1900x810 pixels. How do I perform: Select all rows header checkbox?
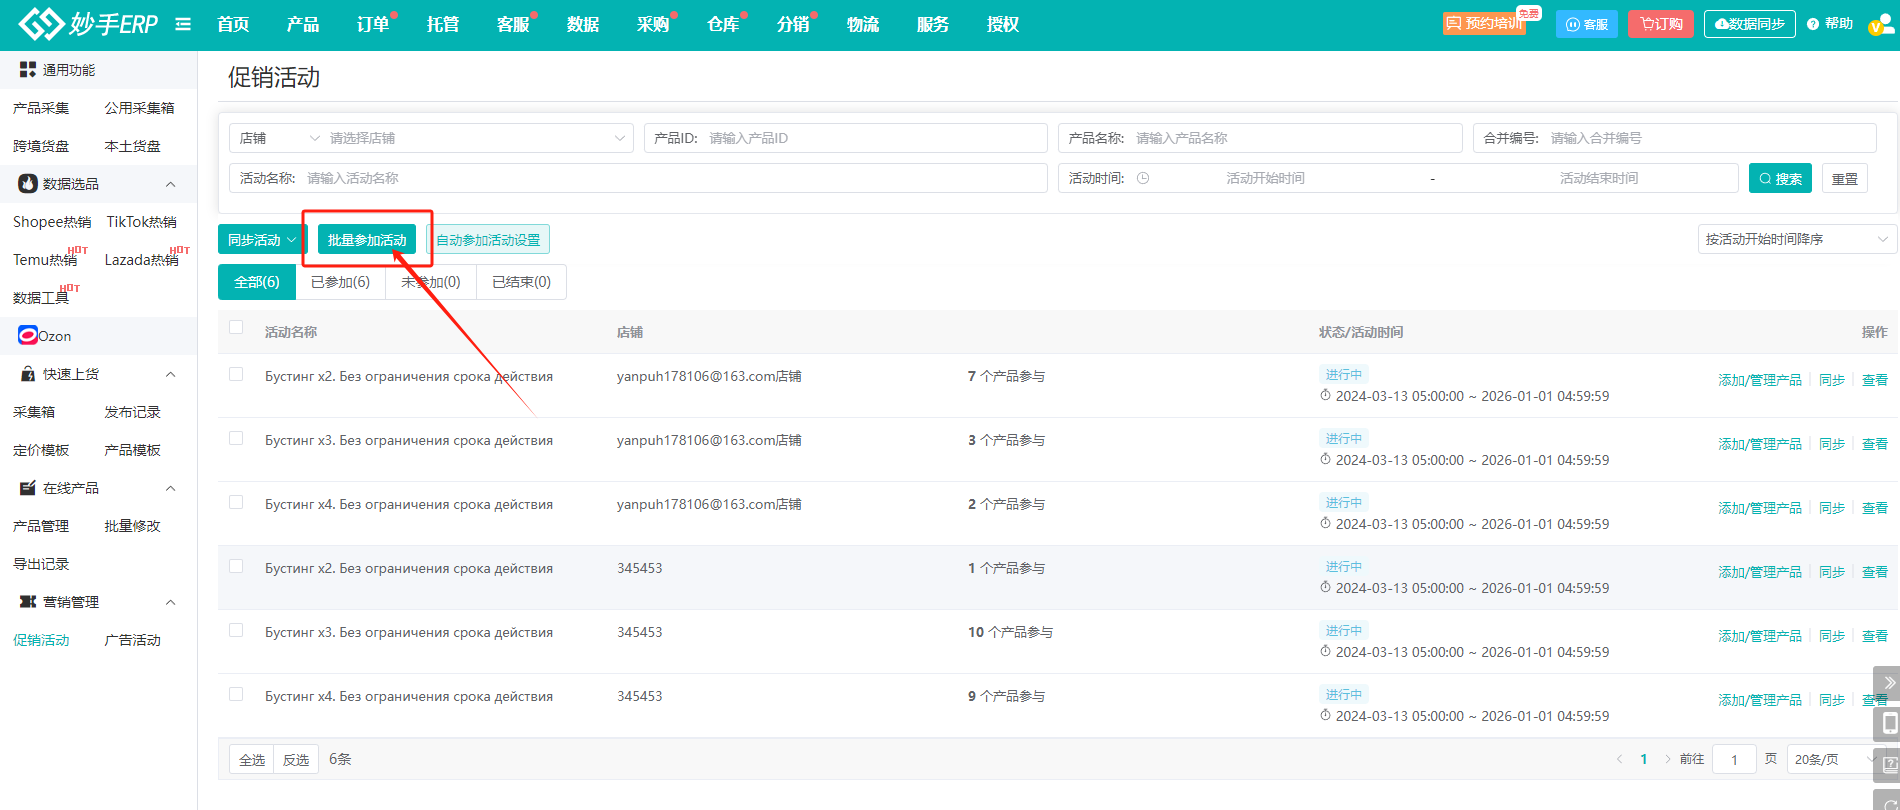236,327
